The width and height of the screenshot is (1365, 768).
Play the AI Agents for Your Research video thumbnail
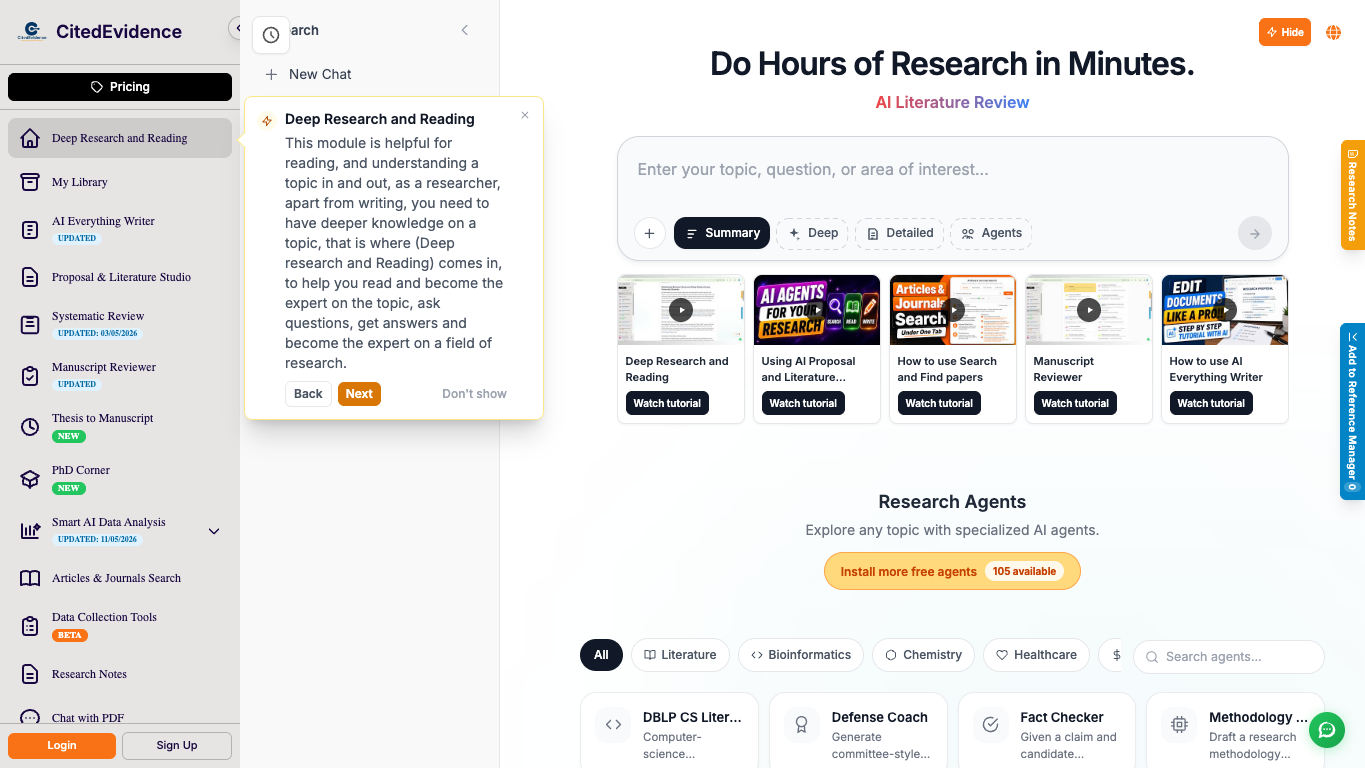pyautogui.click(x=817, y=310)
